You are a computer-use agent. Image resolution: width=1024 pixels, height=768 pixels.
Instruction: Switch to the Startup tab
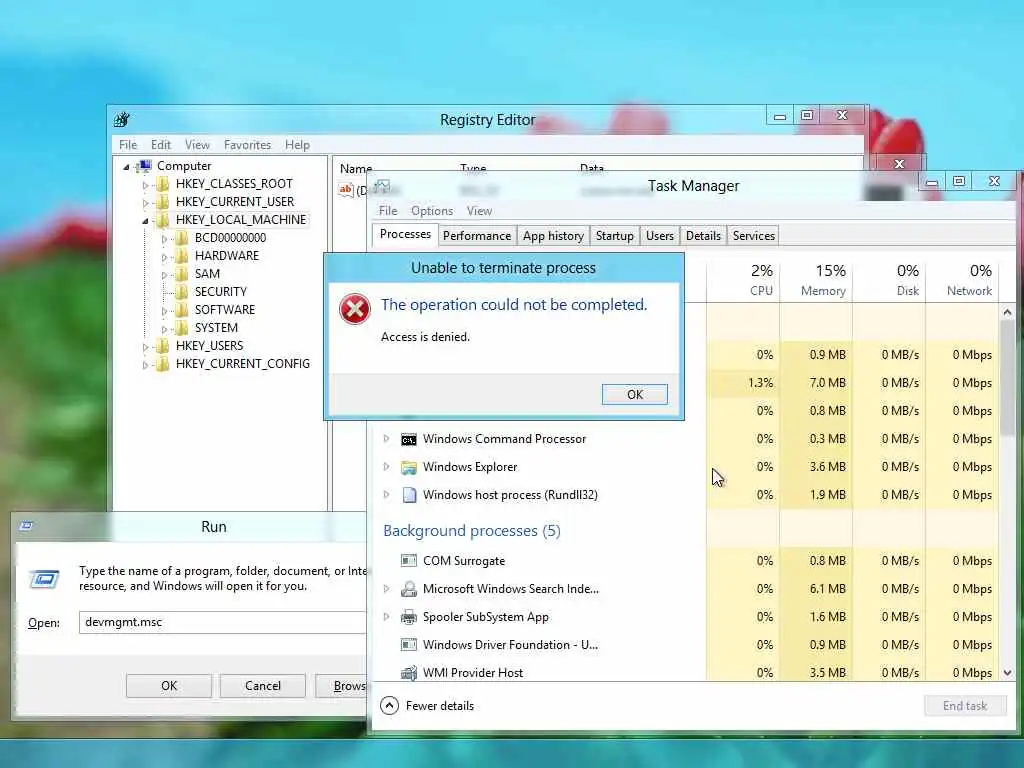pyautogui.click(x=615, y=236)
